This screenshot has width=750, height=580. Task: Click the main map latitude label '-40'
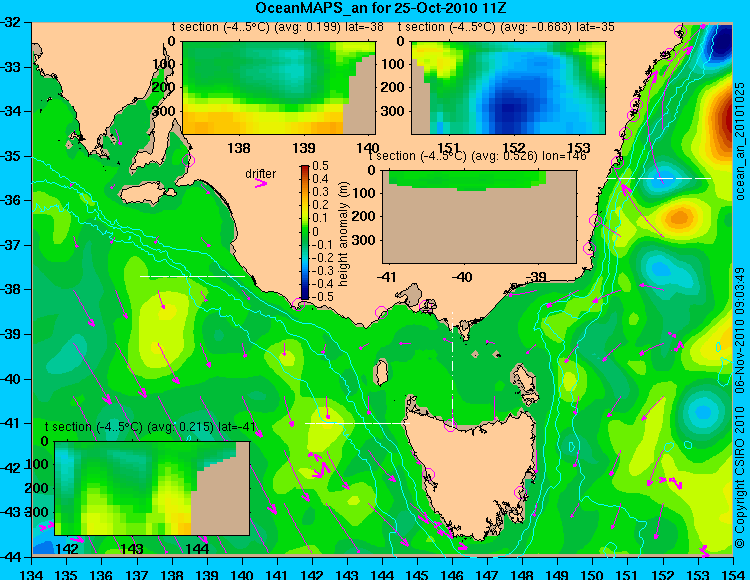(11, 379)
